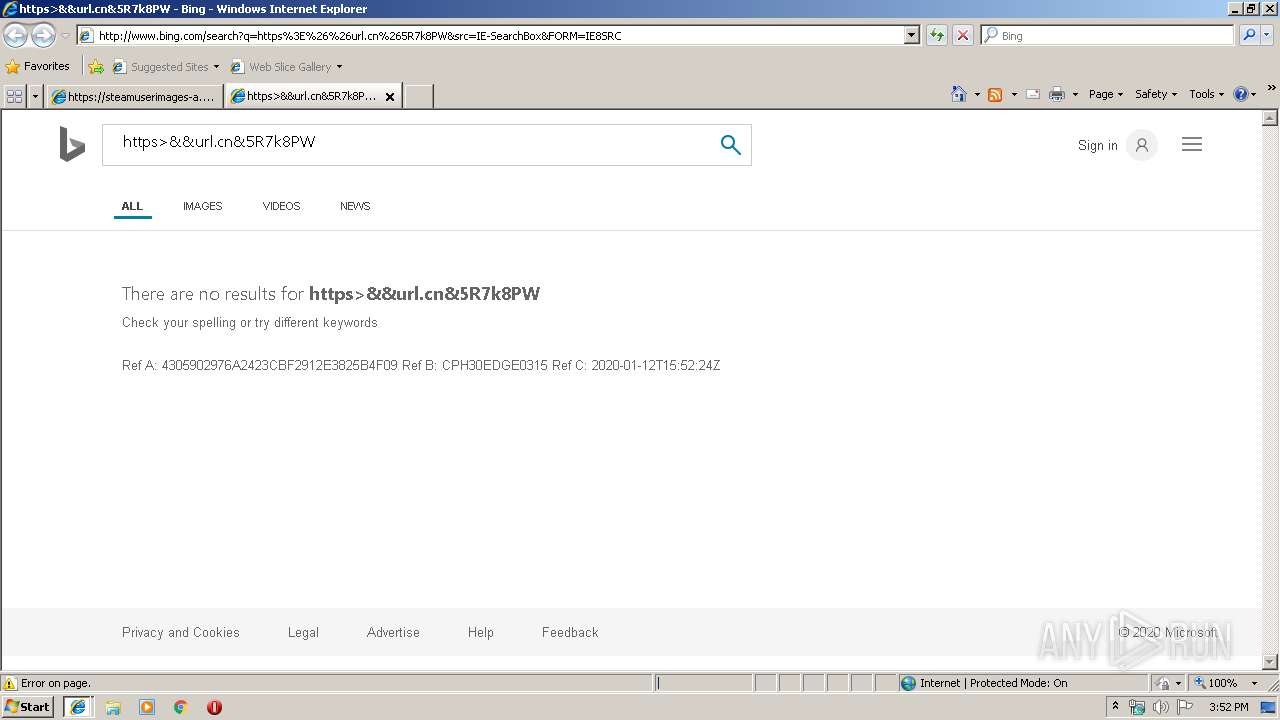The width and height of the screenshot is (1280, 720).
Task: Select the IMAGES results tab
Action: click(202, 206)
